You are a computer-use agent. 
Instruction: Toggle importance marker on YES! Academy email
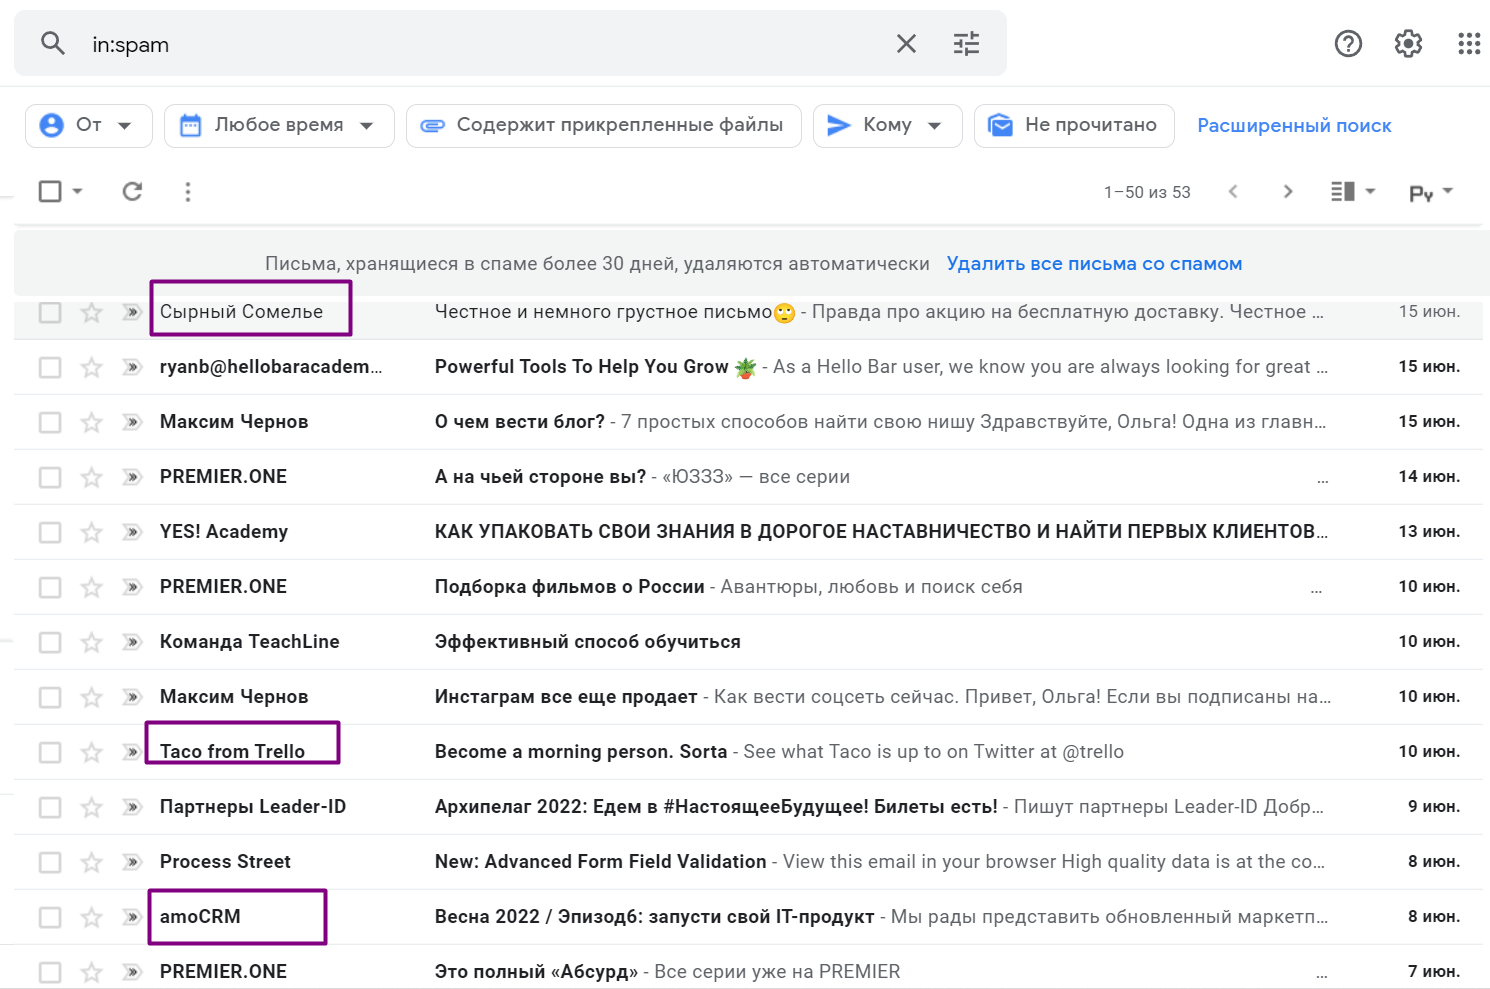(132, 532)
